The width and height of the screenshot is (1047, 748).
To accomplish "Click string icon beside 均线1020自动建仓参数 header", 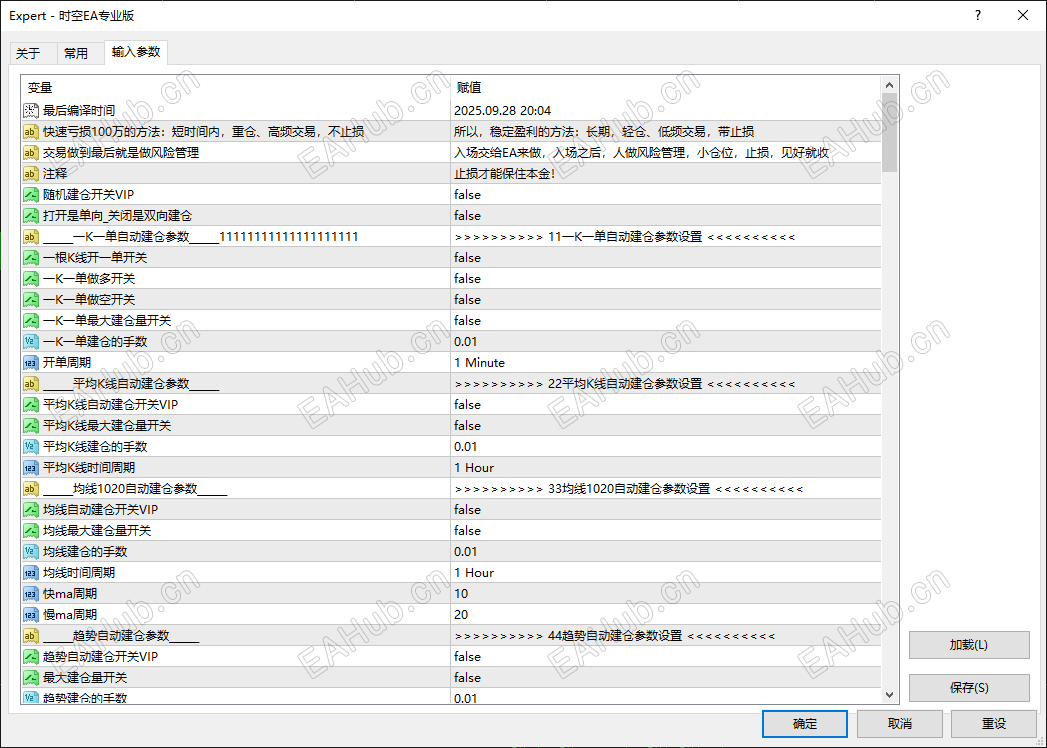I will pyautogui.click(x=31, y=489).
